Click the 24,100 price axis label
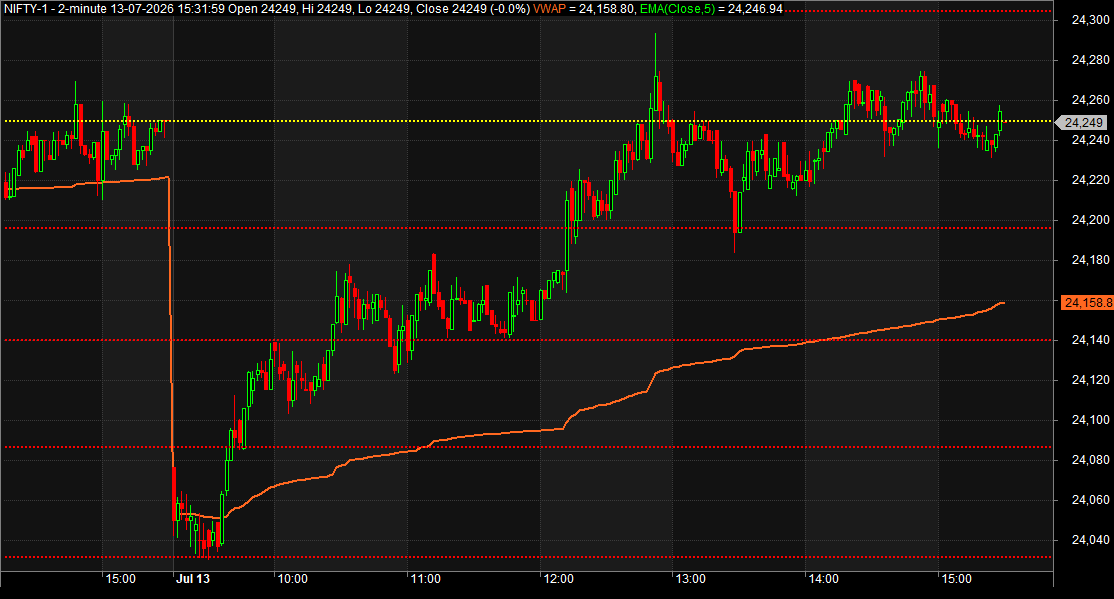The width and height of the screenshot is (1114, 599). tap(1090, 420)
